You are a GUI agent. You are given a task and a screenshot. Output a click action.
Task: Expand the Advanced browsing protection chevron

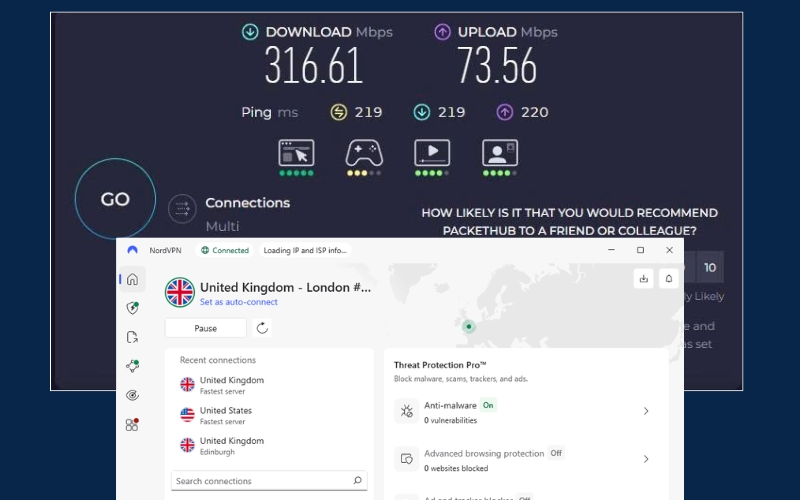(646, 459)
